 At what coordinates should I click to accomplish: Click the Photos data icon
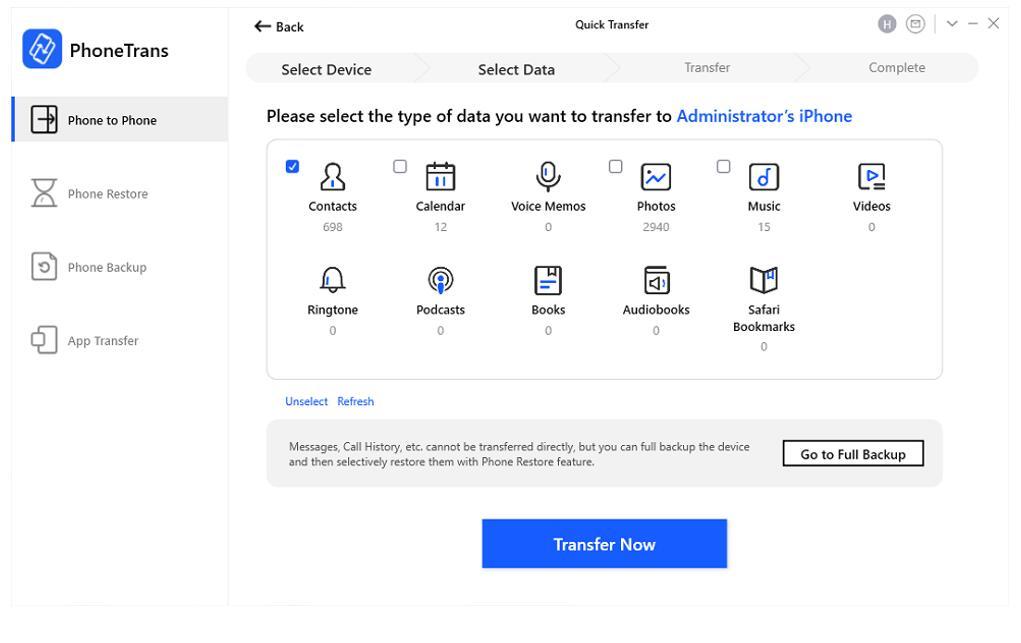[x=656, y=177]
